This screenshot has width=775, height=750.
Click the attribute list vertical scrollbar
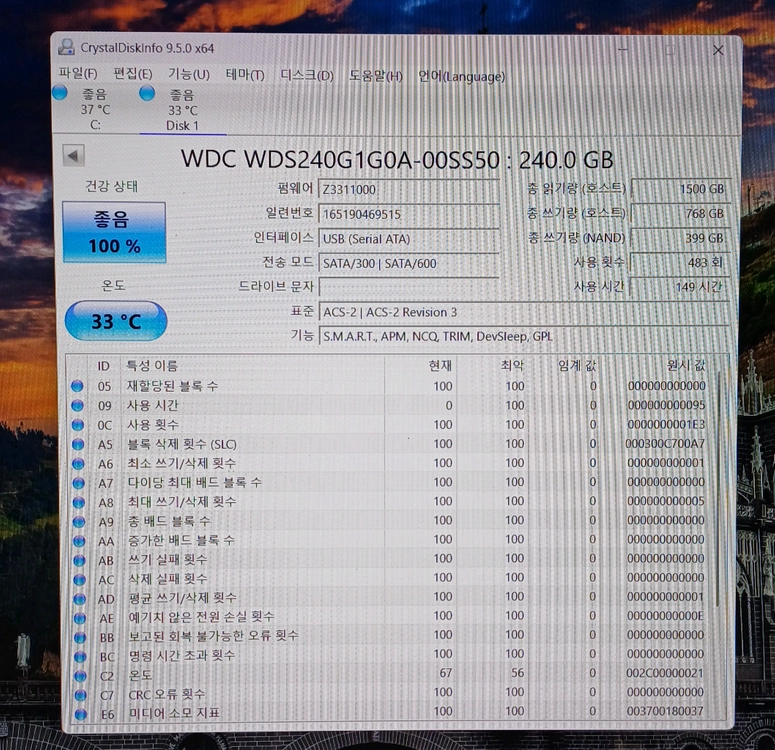coord(718,487)
